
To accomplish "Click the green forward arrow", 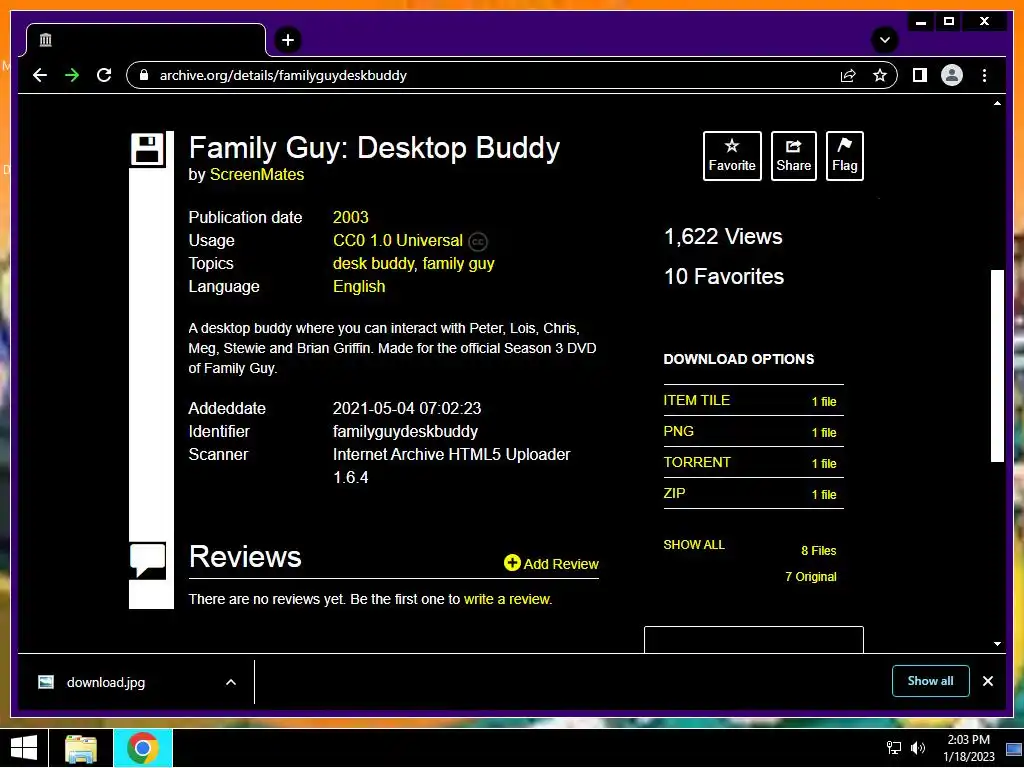I will tap(72, 75).
